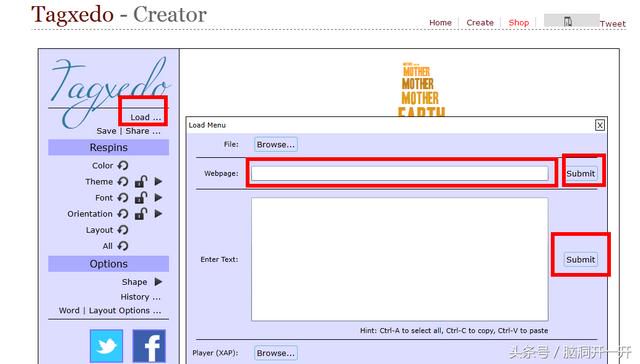Toggle the Orientation lock
Screen dimensions: 640x364
tap(141, 213)
